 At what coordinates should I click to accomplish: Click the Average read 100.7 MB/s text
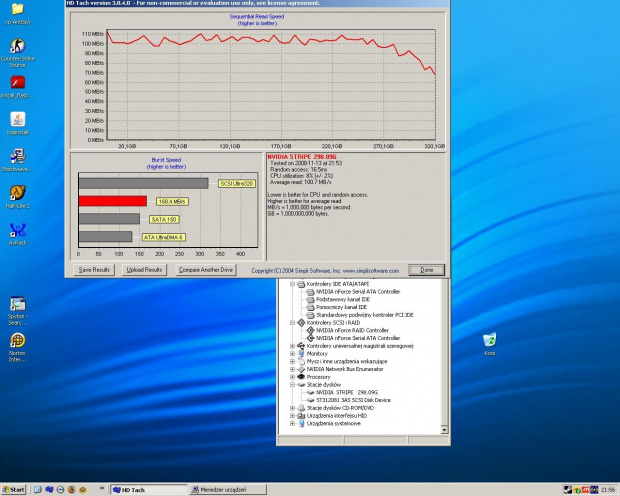(301, 182)
